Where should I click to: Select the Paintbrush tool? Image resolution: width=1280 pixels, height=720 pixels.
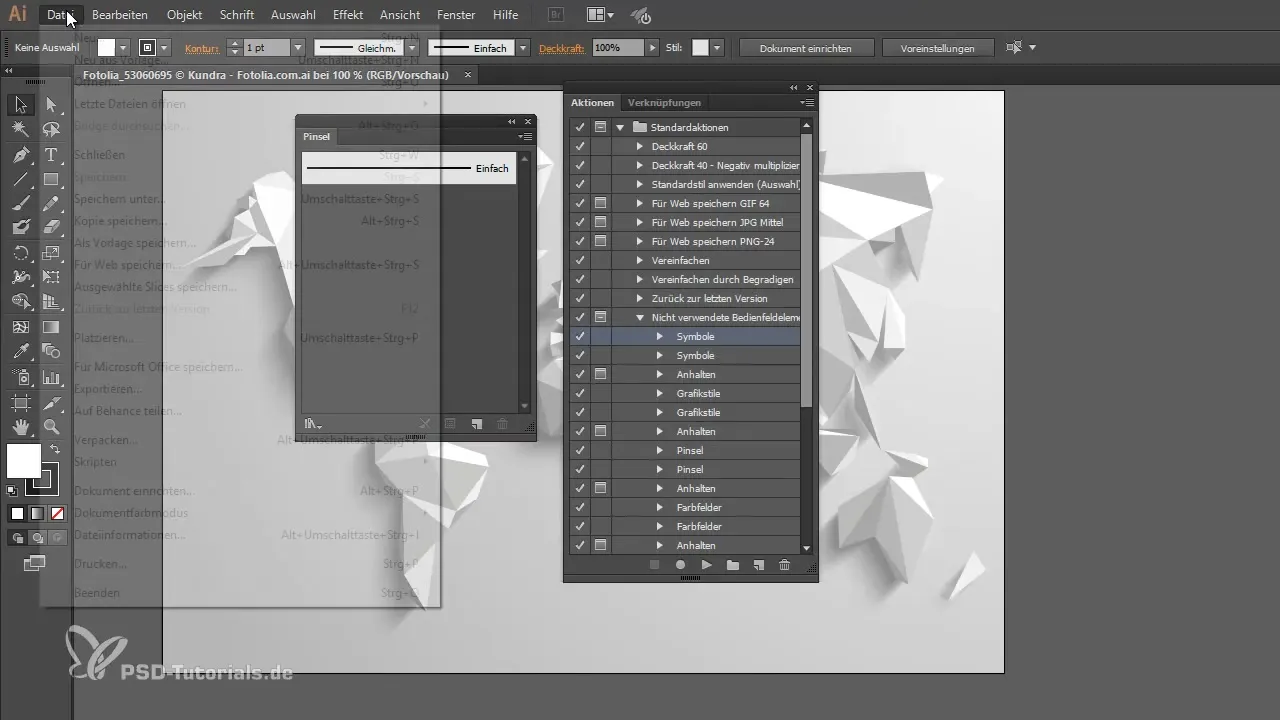(21, 203)
